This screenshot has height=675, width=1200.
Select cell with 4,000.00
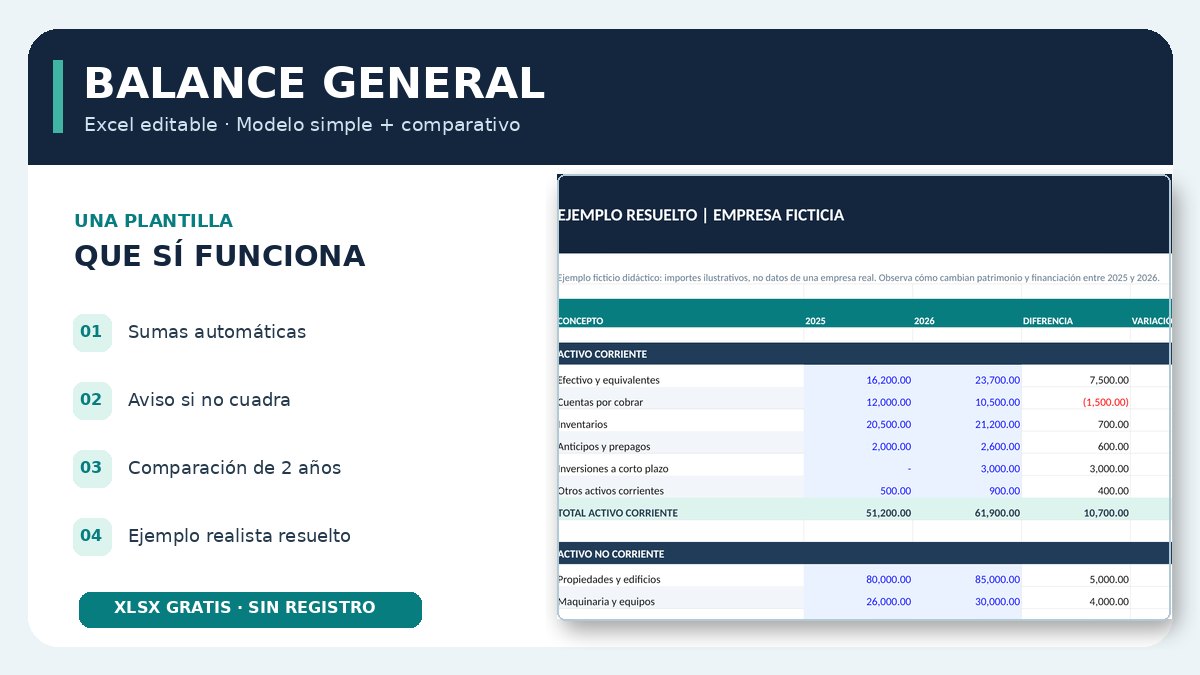point(1076,602)
